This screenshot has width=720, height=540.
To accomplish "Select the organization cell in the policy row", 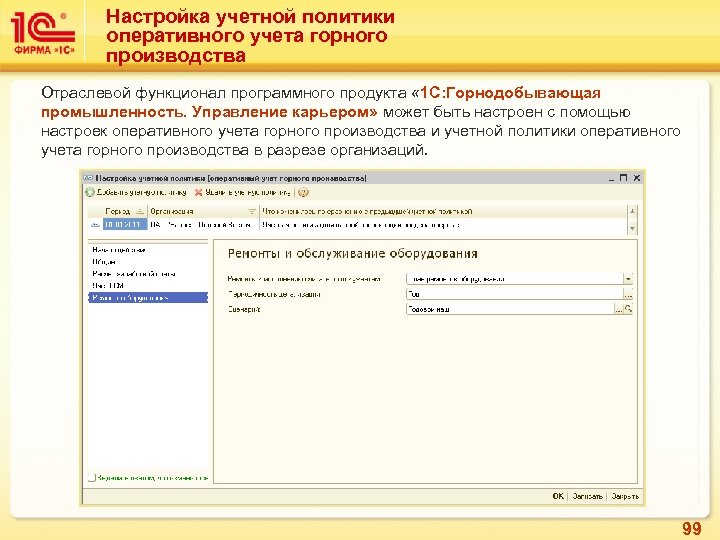I will click(203, 225).
